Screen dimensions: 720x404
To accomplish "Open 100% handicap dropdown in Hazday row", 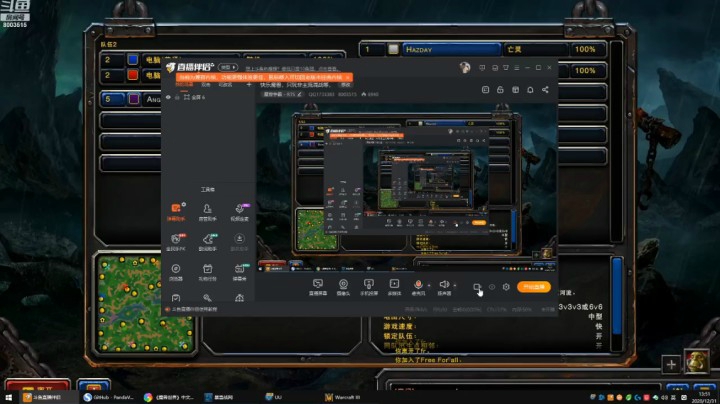I will coord(588,49).
